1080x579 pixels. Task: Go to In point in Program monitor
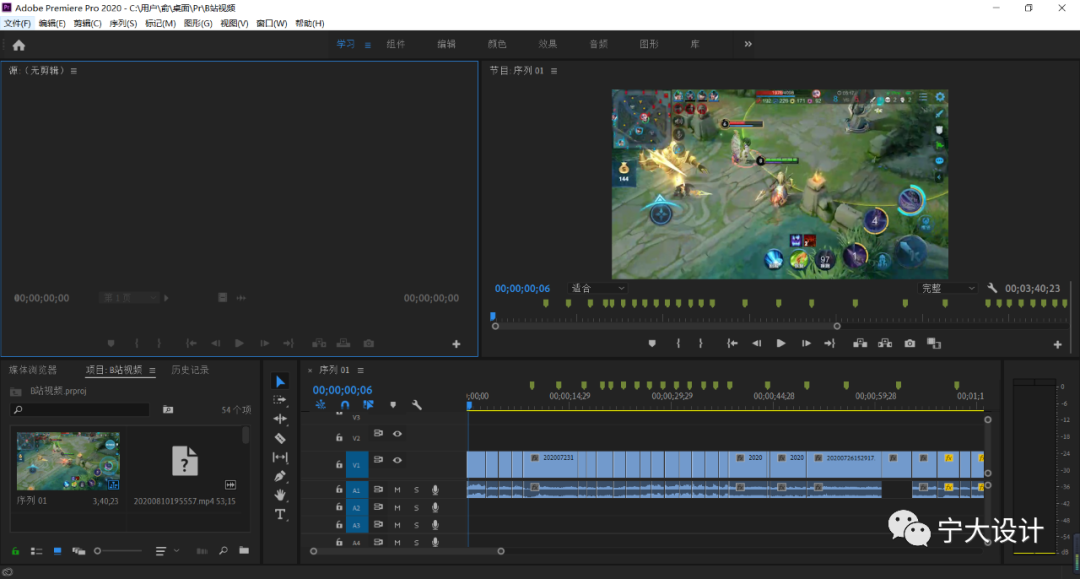pyautogui.click(x=732, y=344)
